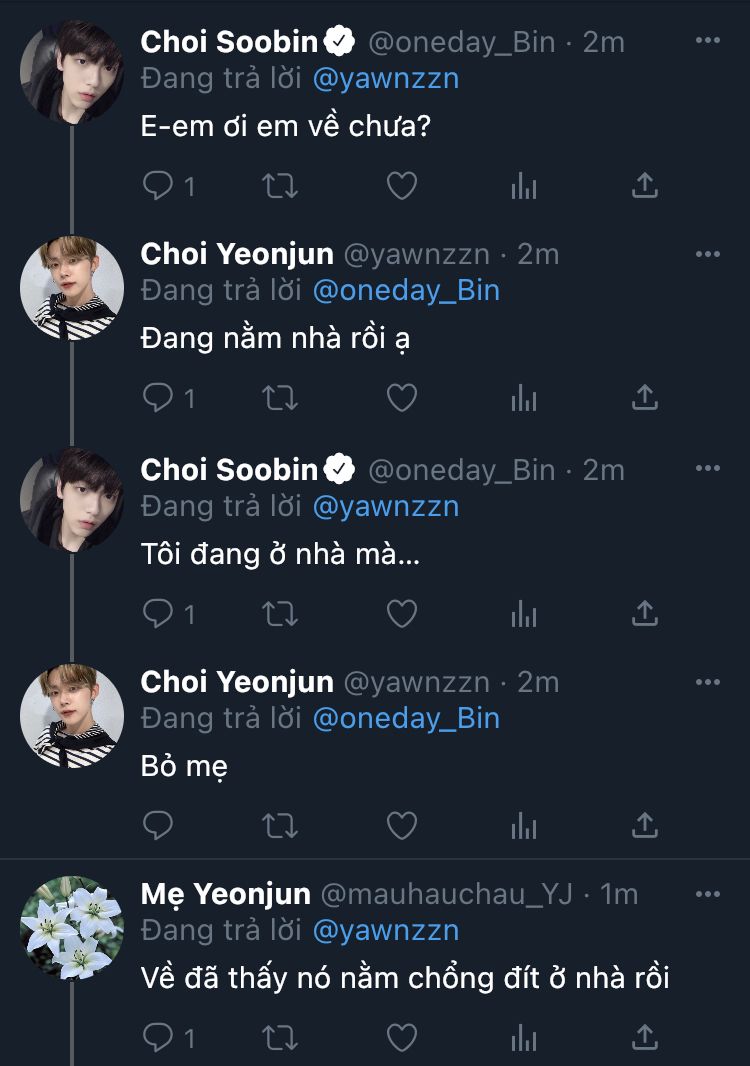Open more options on 'Bỏ mẹ' tweet
The width and height of the screenshot is (750, 1066).
(707, 682)
